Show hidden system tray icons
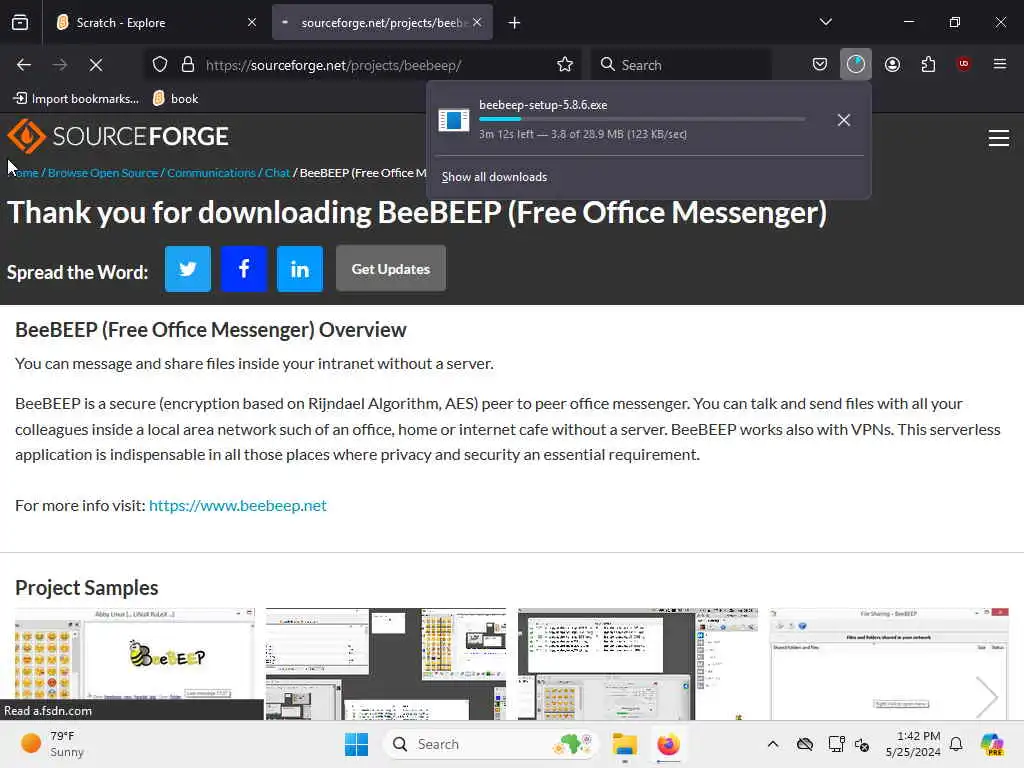 [773, 744]
